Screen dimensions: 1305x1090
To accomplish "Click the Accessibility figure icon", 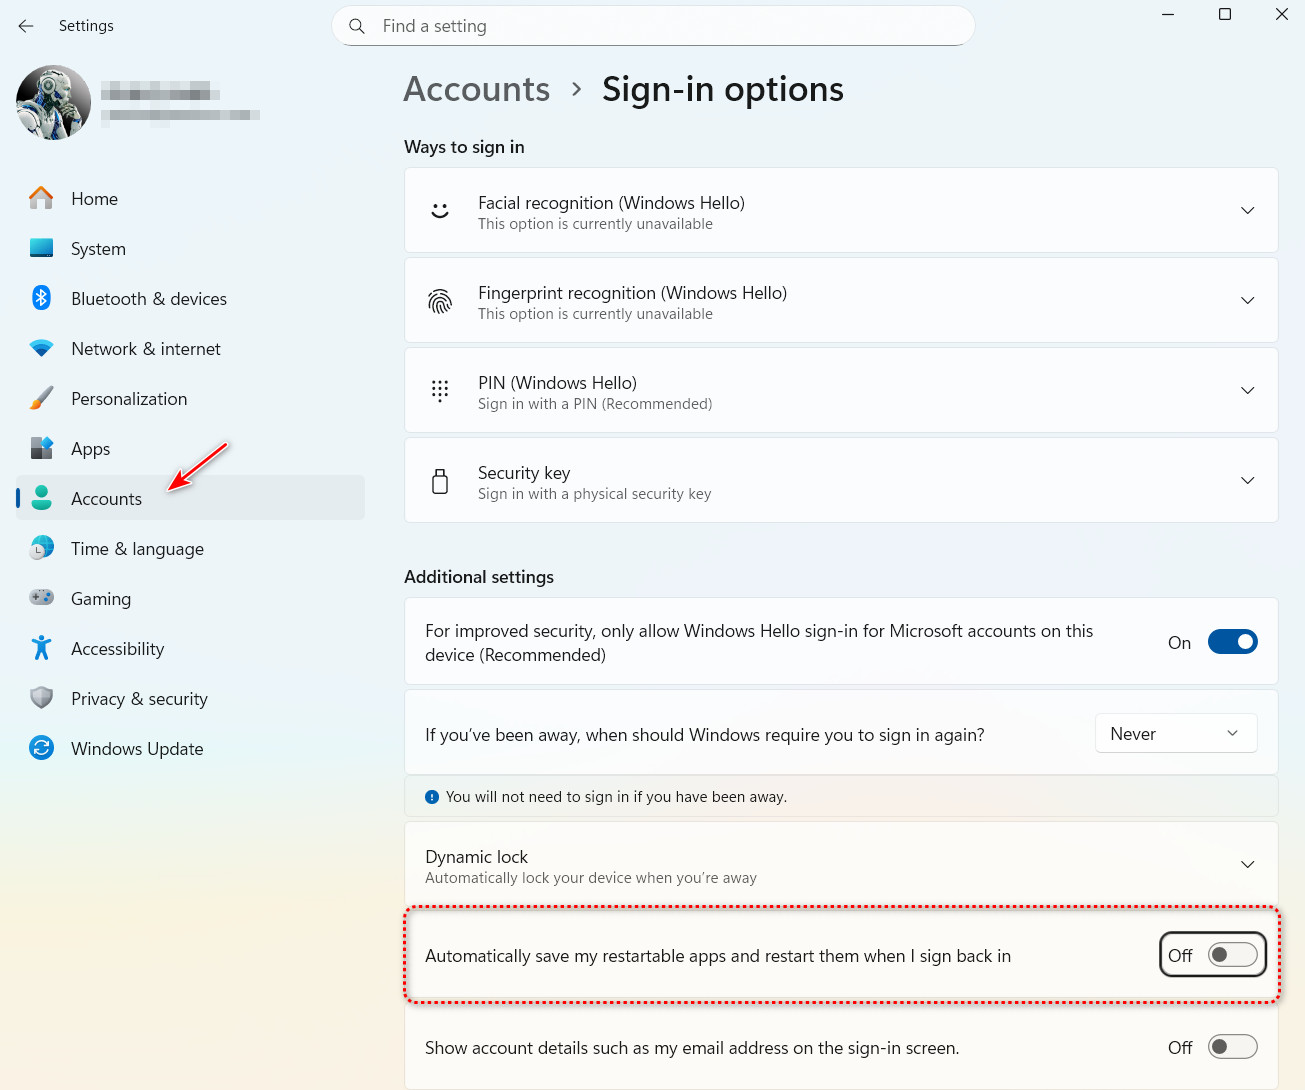I will (x=41, y=648).
